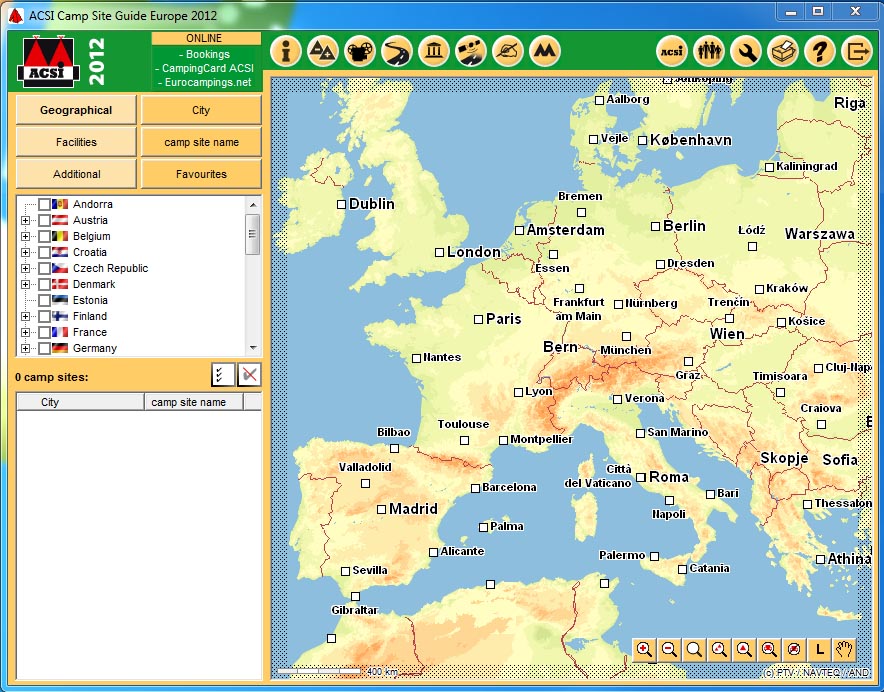Click the magnifier with one red triangle
This screenshot has width=884, height=692.
click(x=744, y=650)
